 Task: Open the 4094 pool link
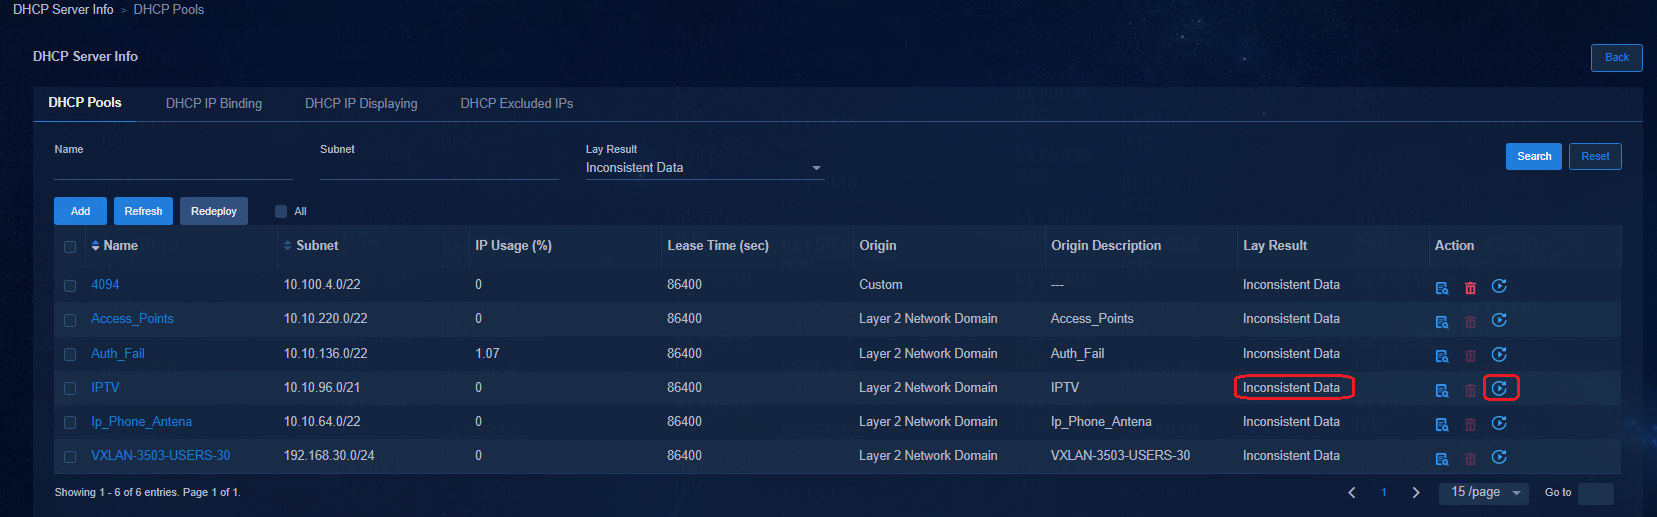click(x=105, y=285)
